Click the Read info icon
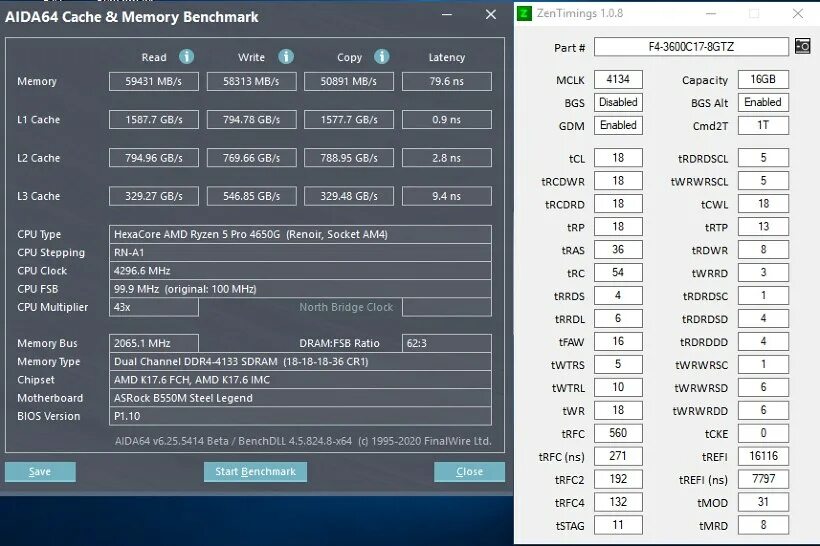Screen dimensions: 820x546 tap(186, 56)
